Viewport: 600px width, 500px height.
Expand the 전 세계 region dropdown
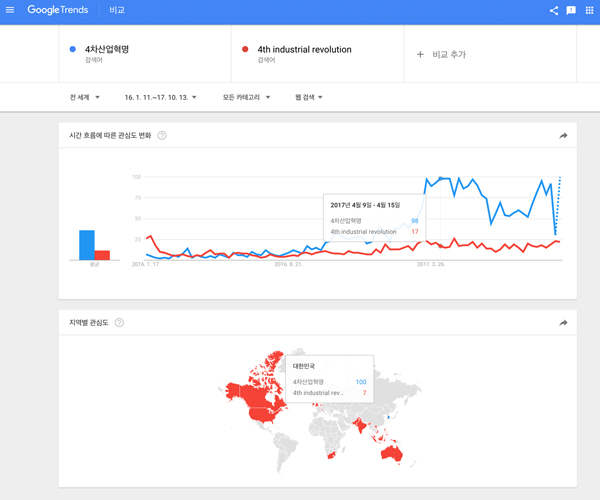tap(85, 97)
